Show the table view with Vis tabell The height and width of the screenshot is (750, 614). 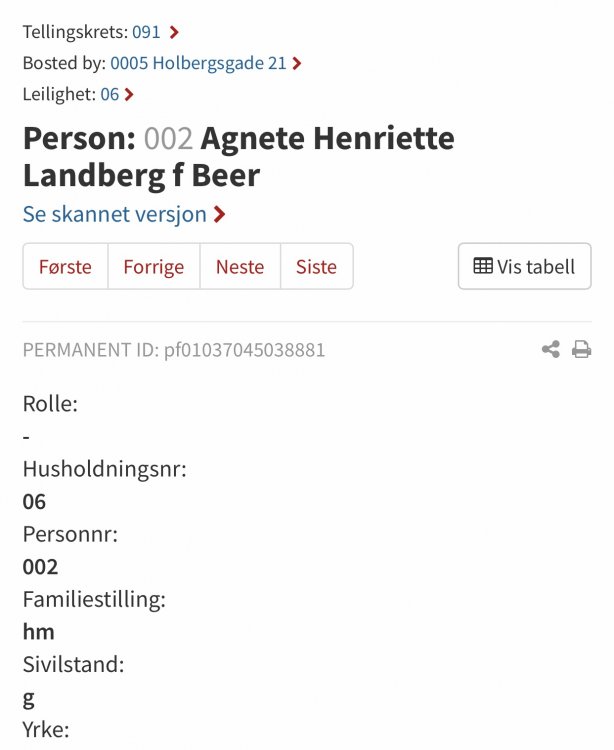click(x=524, y=266)
